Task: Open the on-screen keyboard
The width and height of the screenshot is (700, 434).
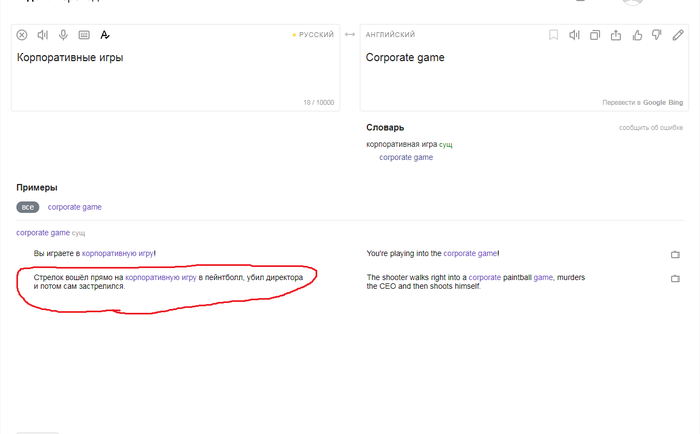Action: (84, 35)
